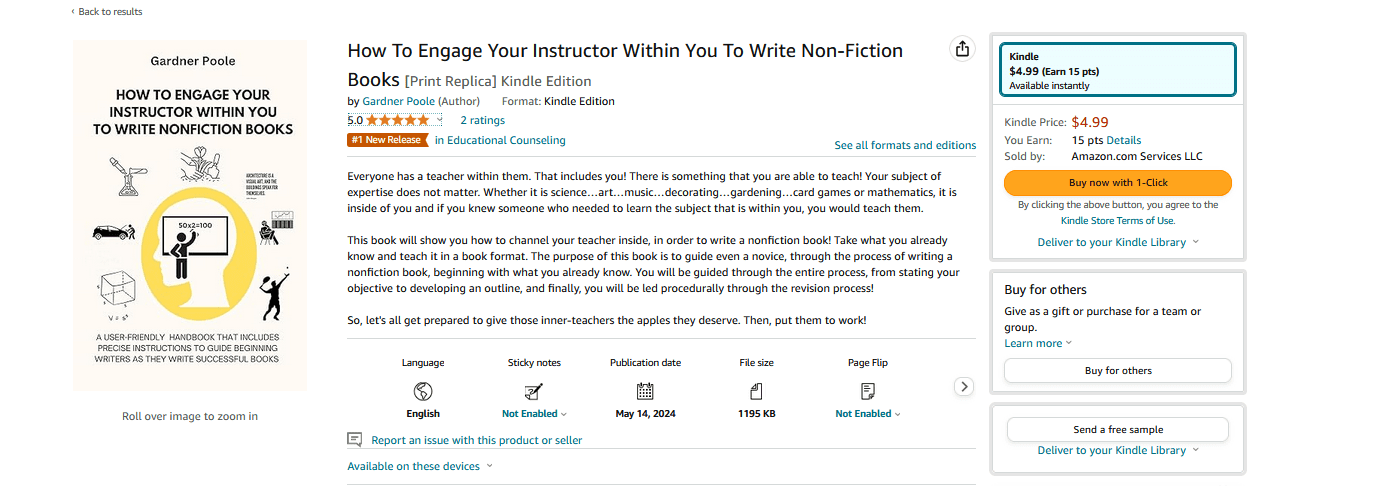This screenshot has height=486, width=1385.
Task: Click the Language globe icon
Action: pyautogui.click(x=423, y=391)
